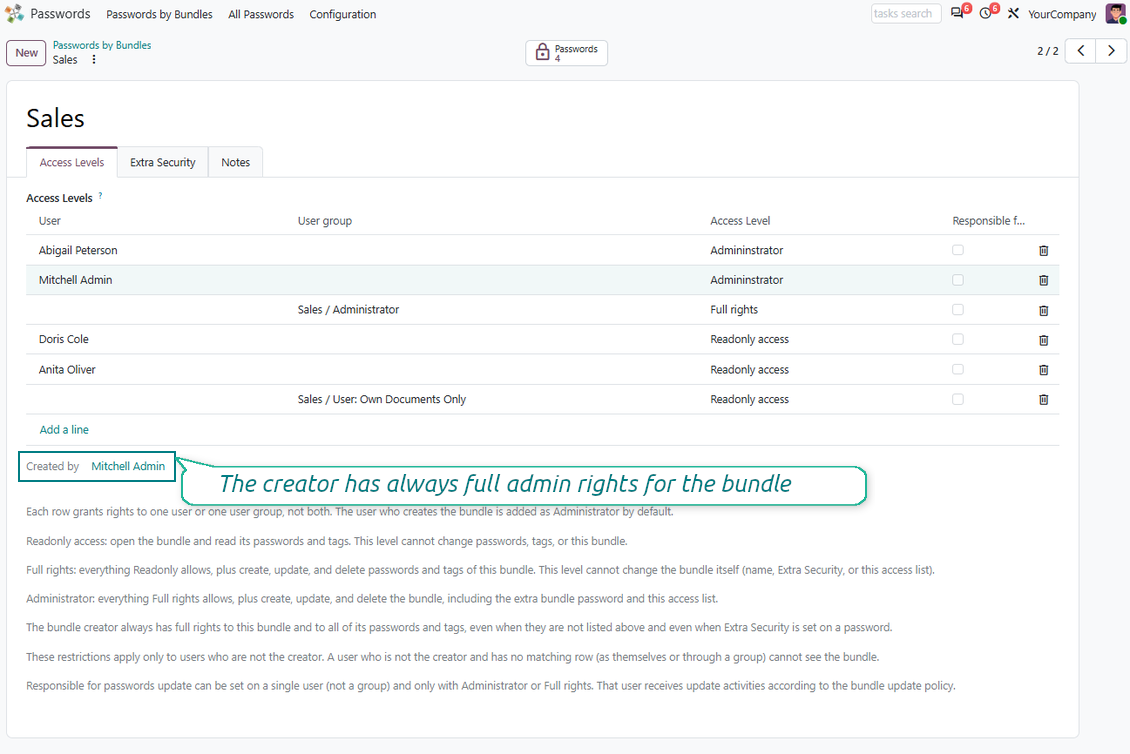
Task: Show the Access Levels help tooltip
Action: click(x=100, y=195)
